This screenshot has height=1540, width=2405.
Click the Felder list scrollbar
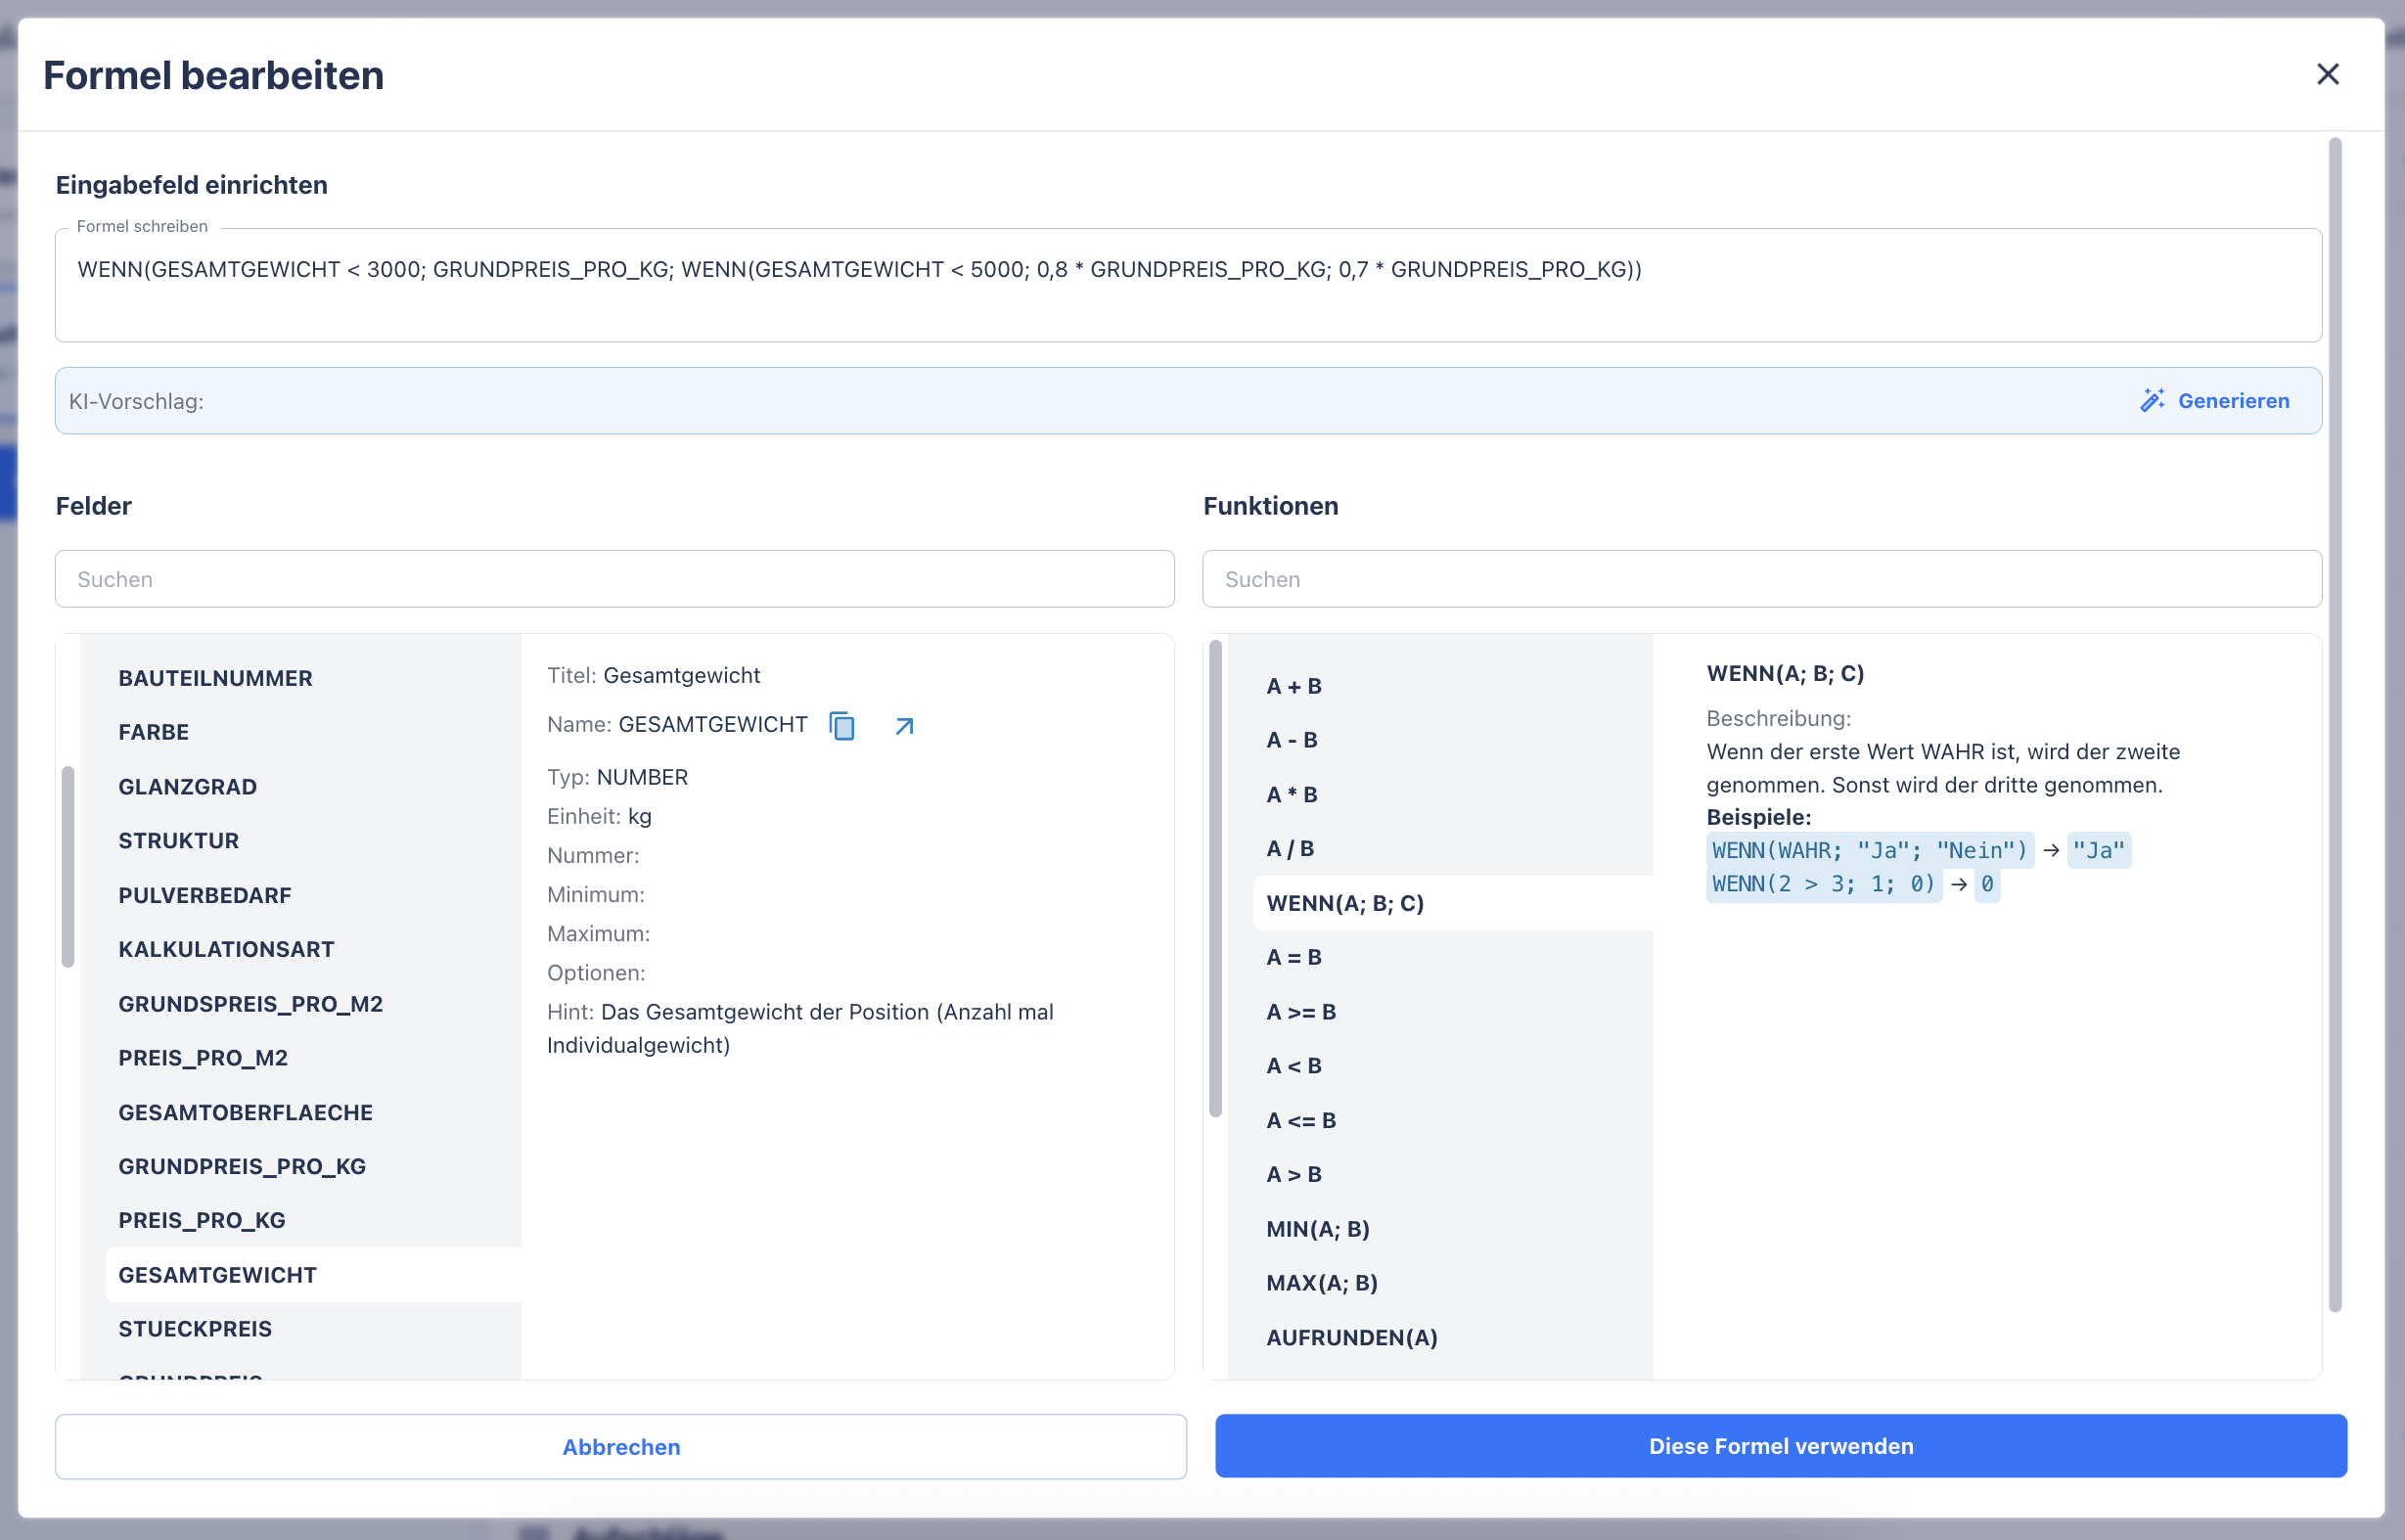68,866
